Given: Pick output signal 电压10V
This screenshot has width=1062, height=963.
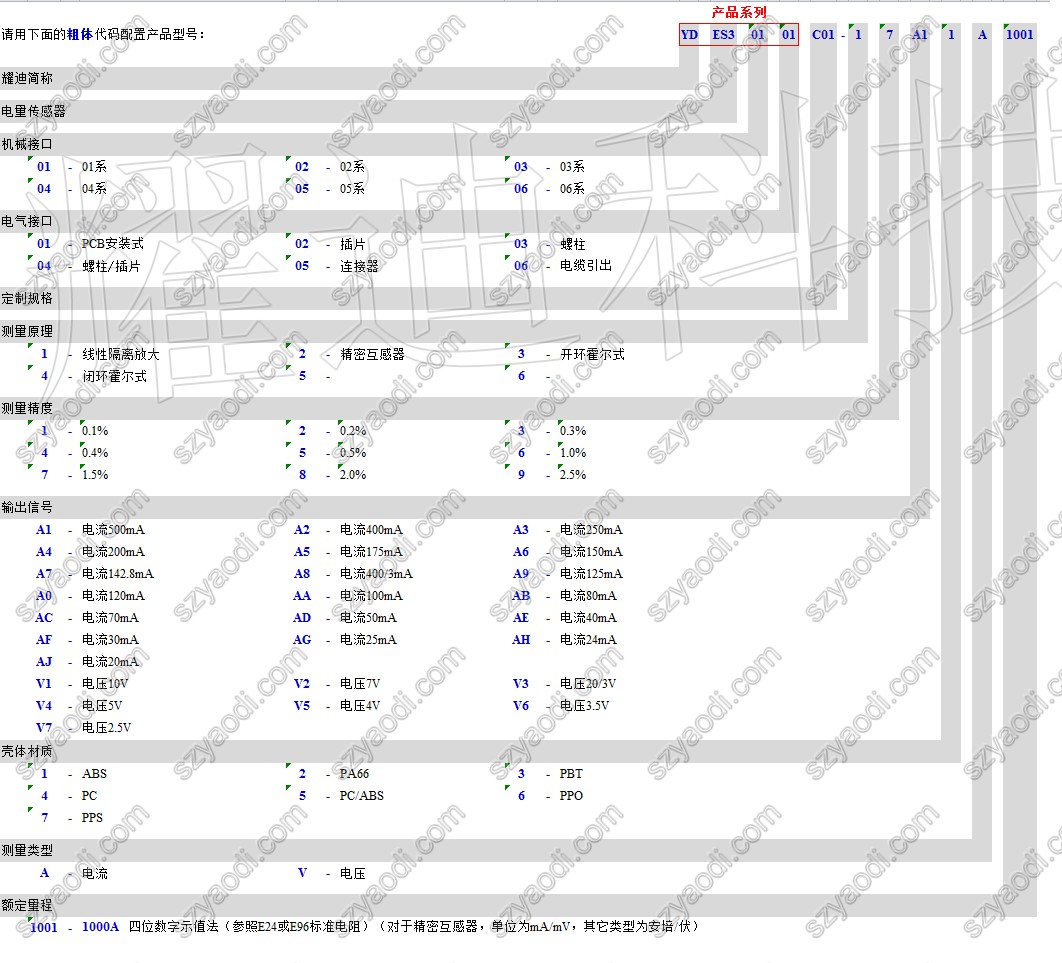Looking at the screenshot, I should [105, 684].
